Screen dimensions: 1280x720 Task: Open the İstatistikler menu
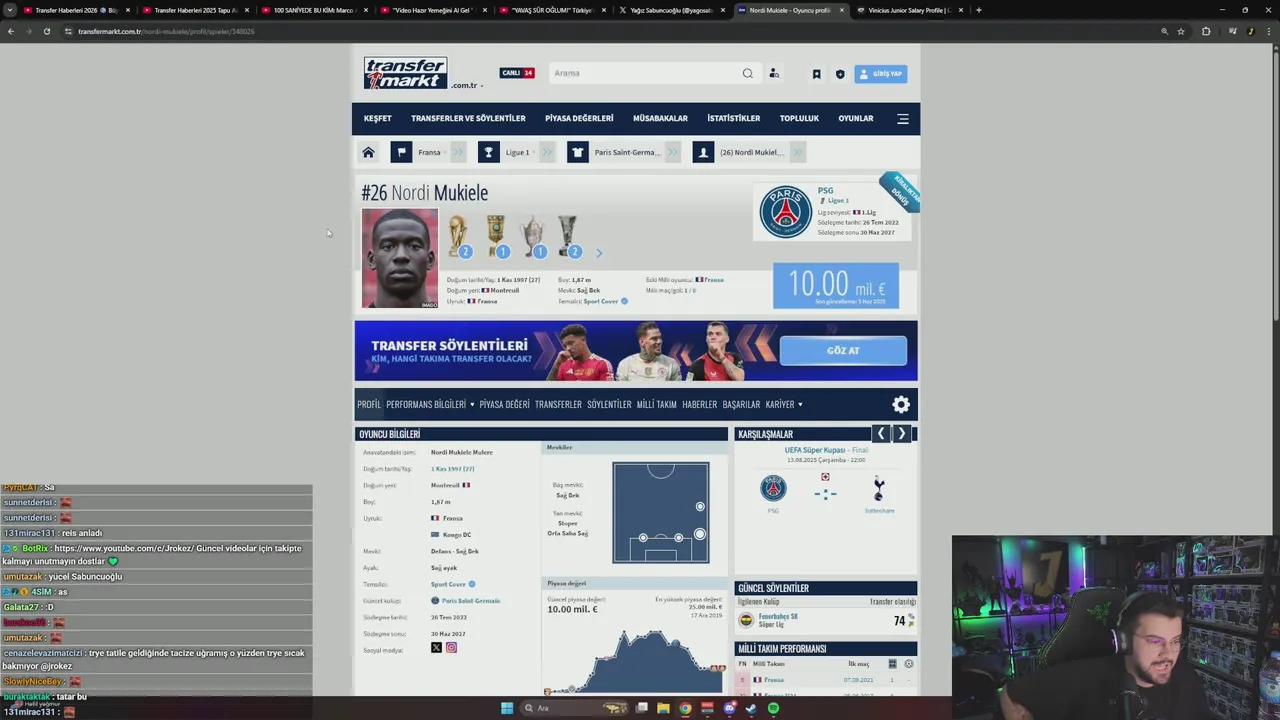[x=733, y=118]
